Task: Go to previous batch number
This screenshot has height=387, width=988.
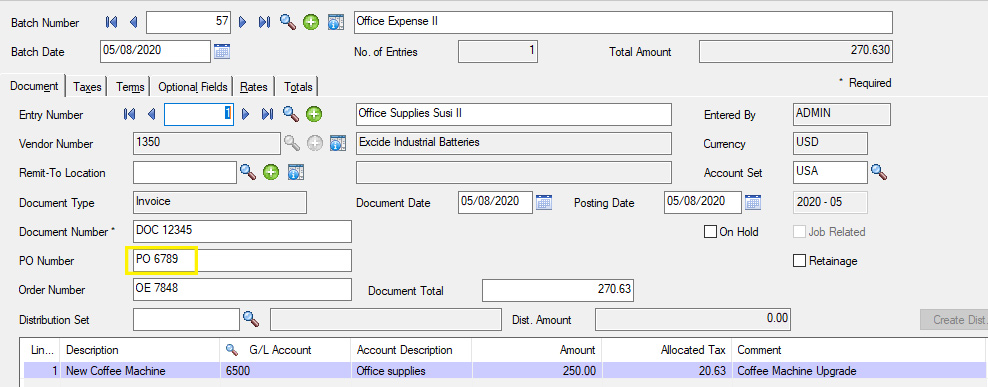Action: [133, 22]
